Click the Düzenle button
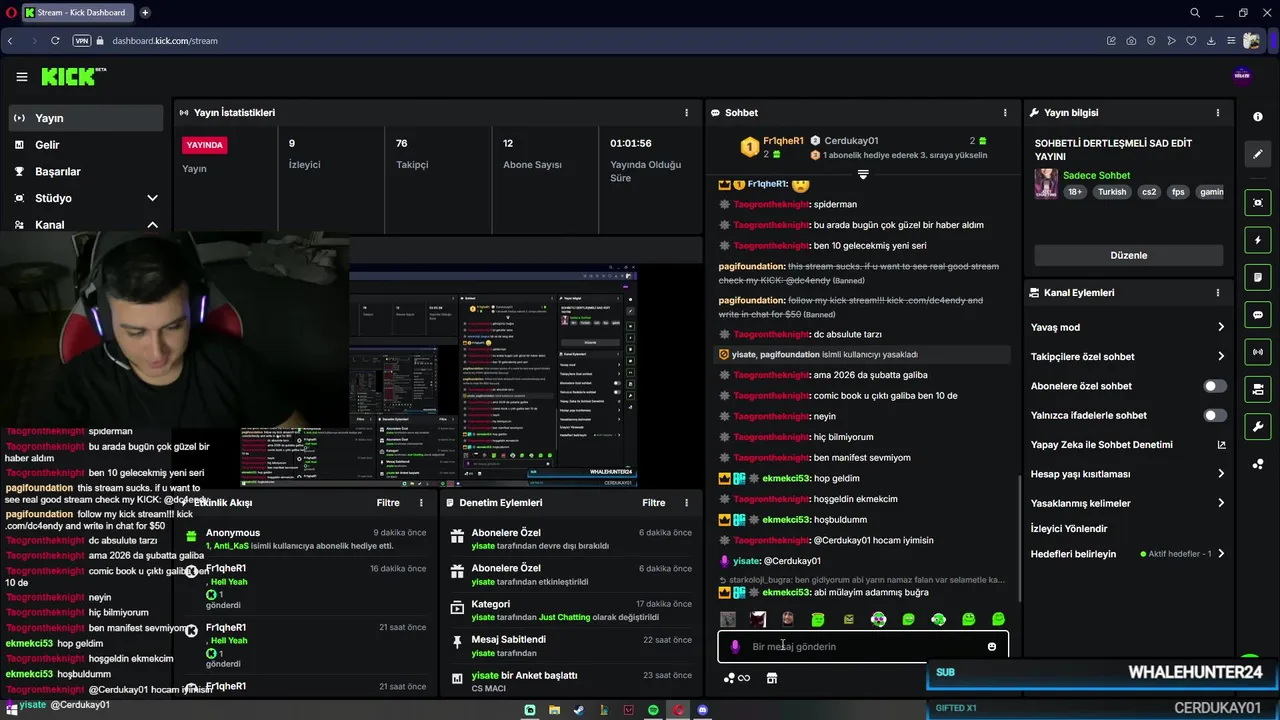Screen dimensions: 1280x720 [x=1128, y=255]
